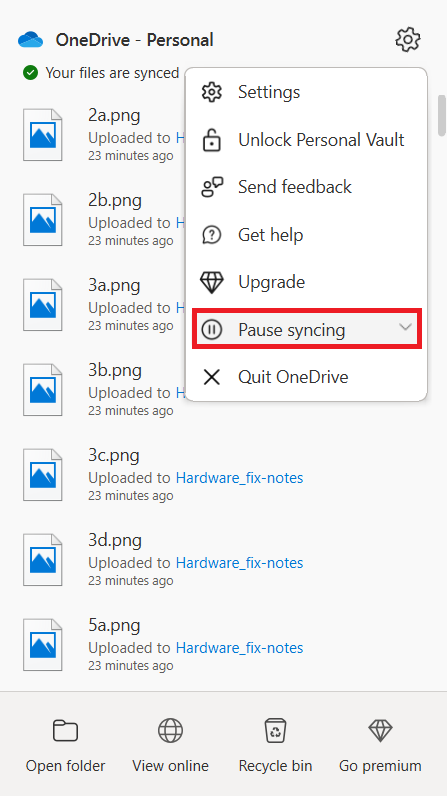Click the vertical scrollbar of the file list
Screen dimensions: 447x796
(442, 115)
